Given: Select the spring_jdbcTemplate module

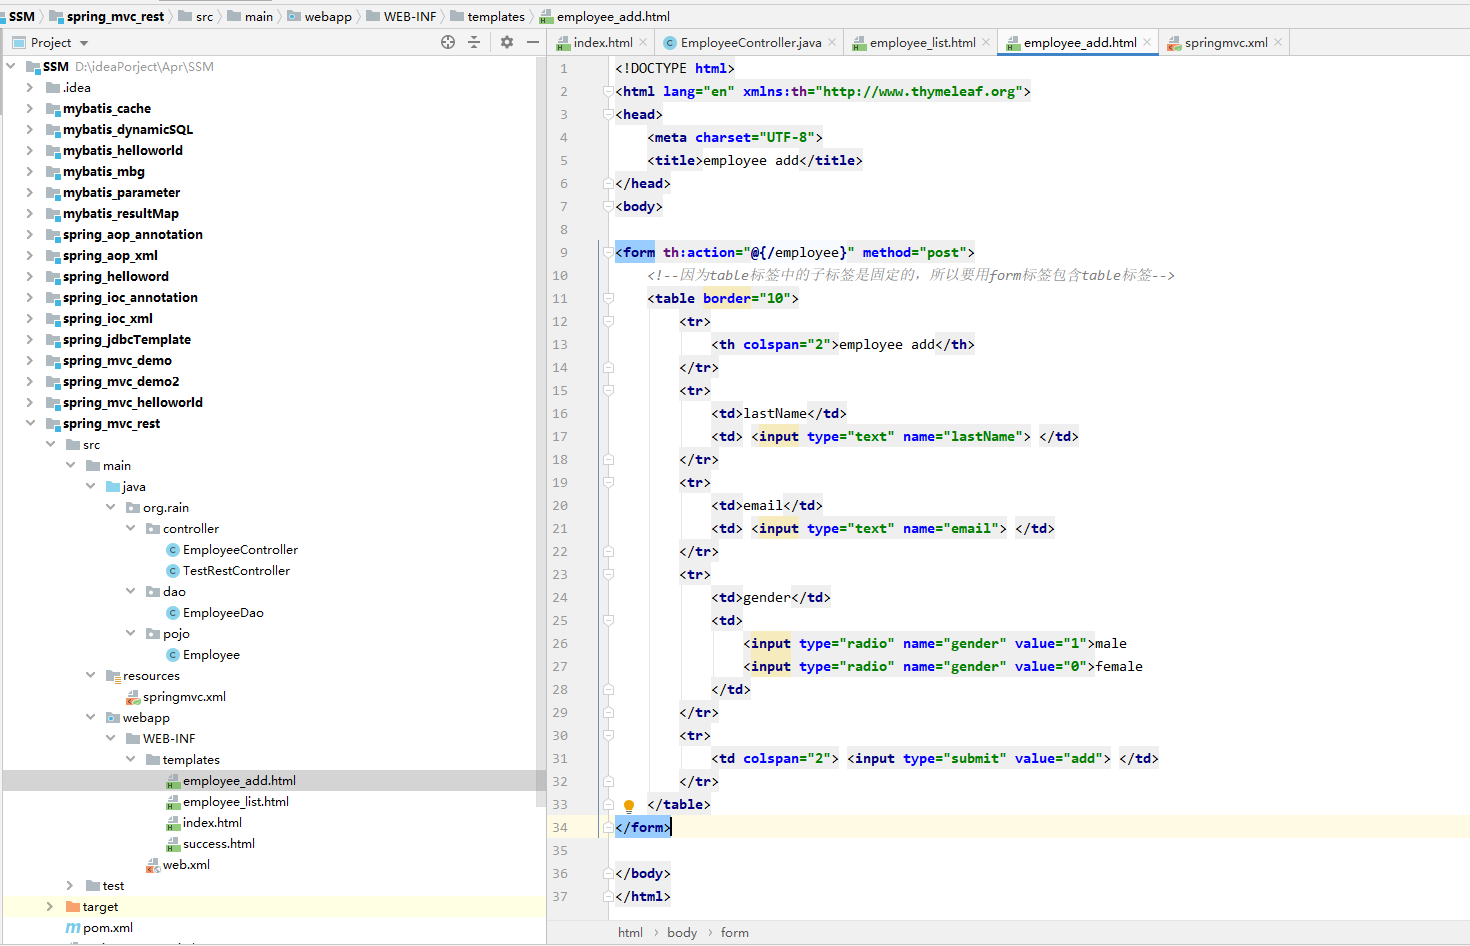Looking at the screenshot, I should [x=126, y=339].
